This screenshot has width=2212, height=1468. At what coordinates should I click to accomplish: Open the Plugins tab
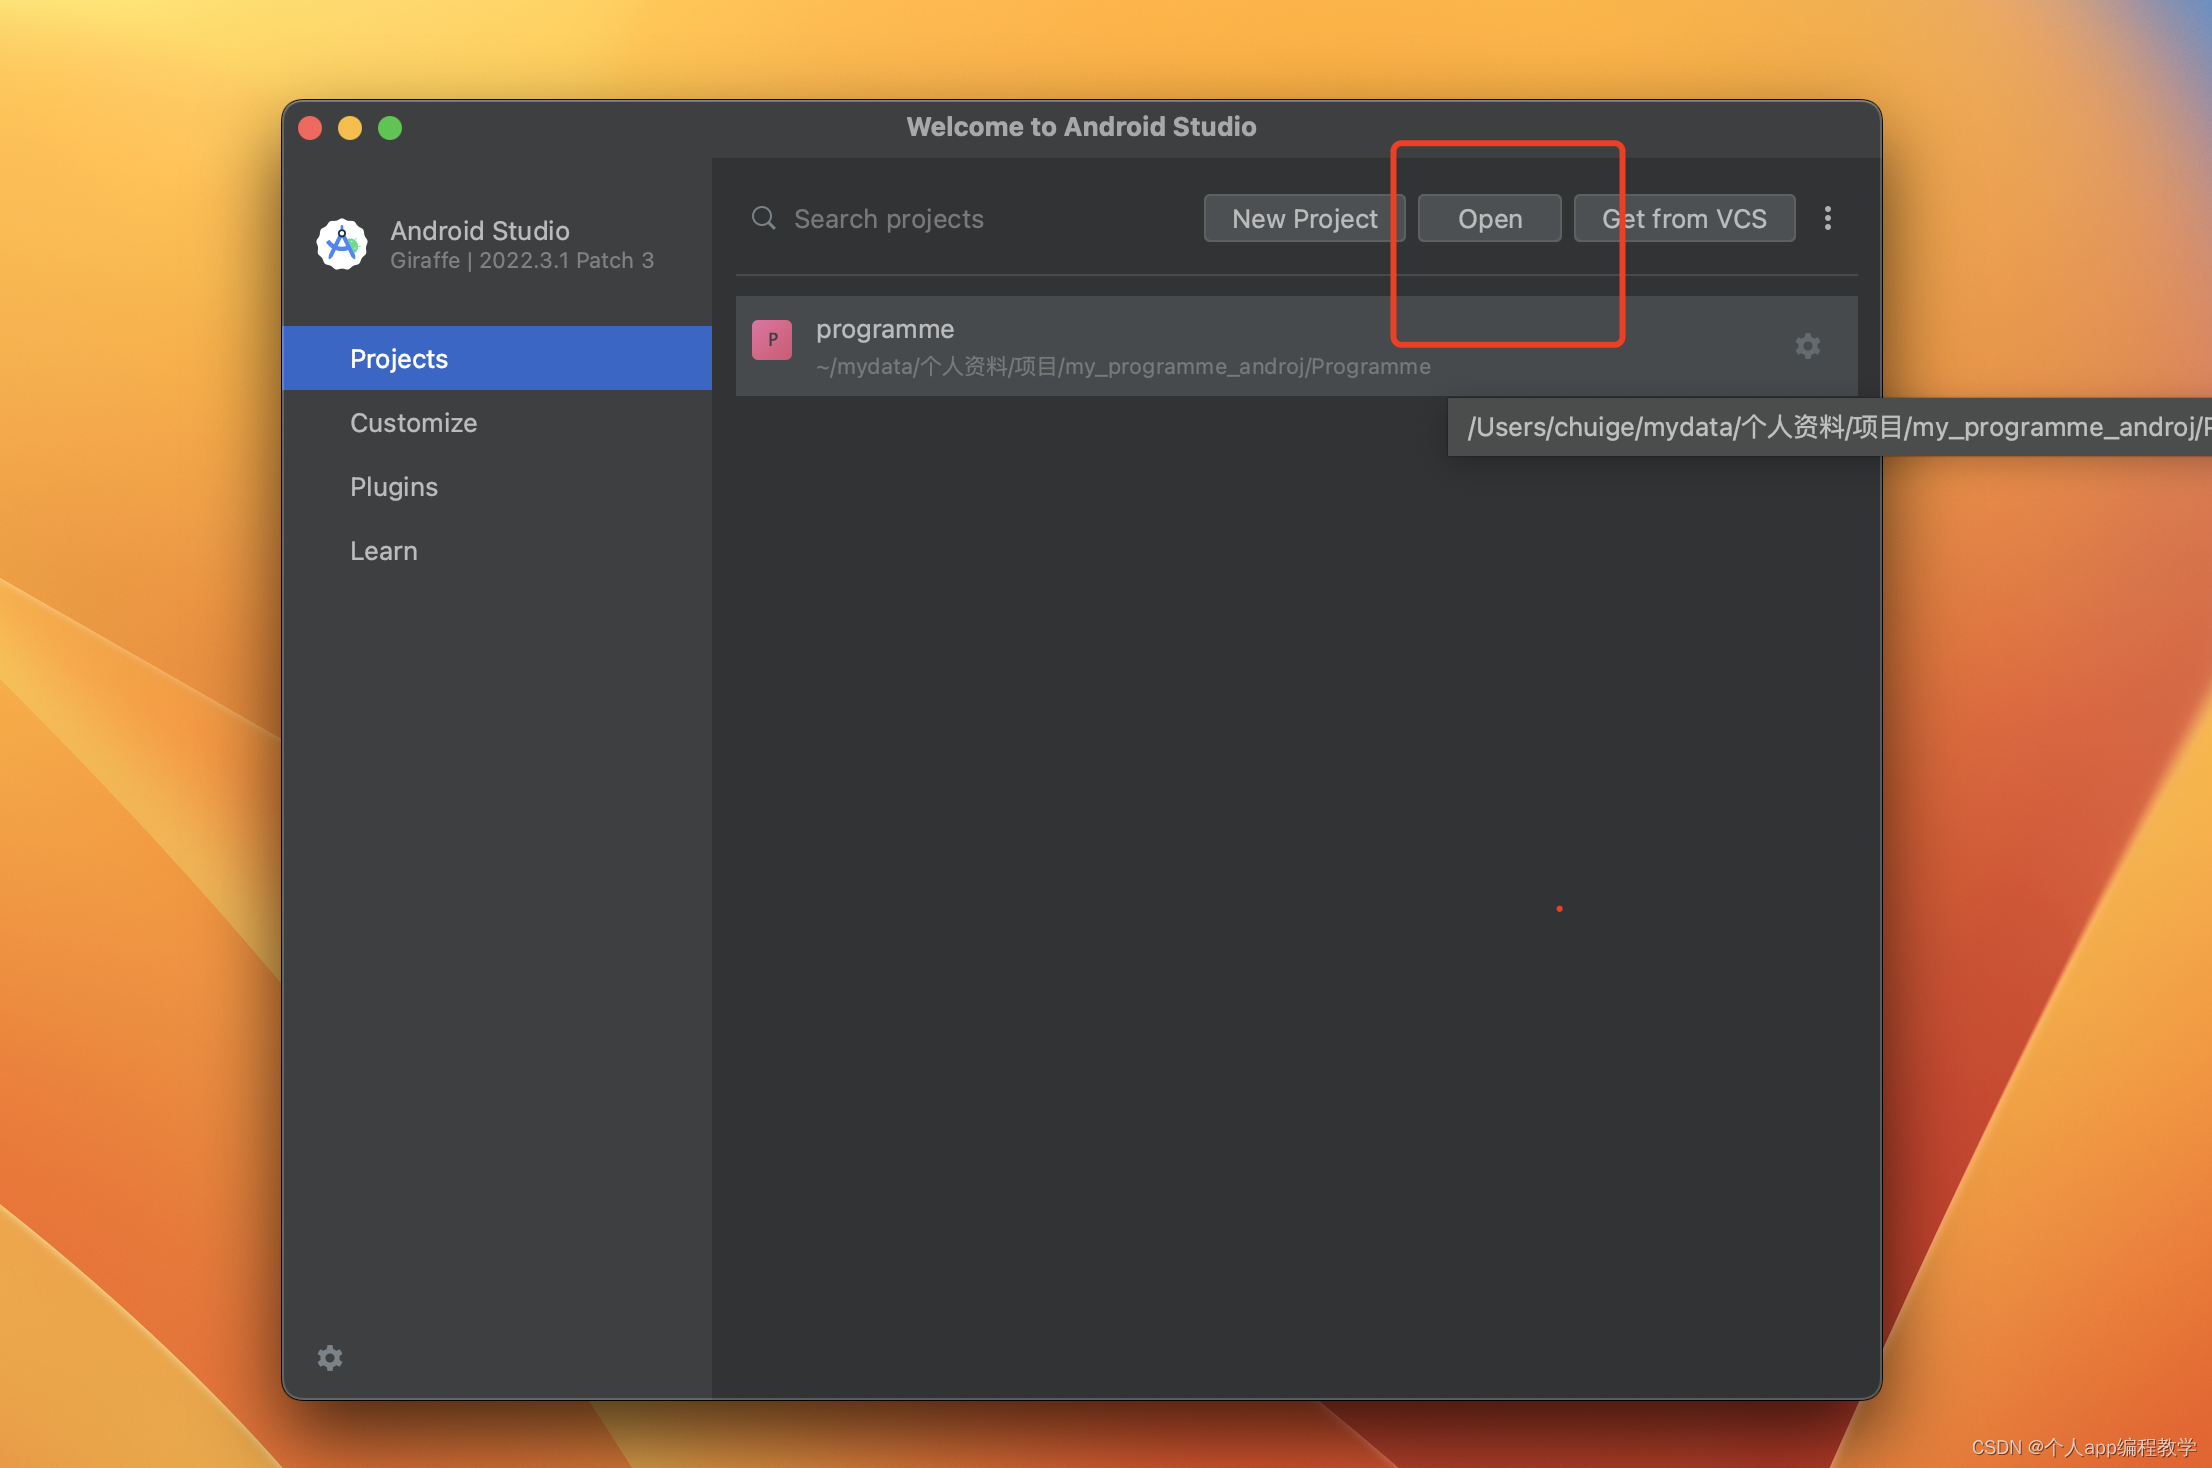(497, 486)
